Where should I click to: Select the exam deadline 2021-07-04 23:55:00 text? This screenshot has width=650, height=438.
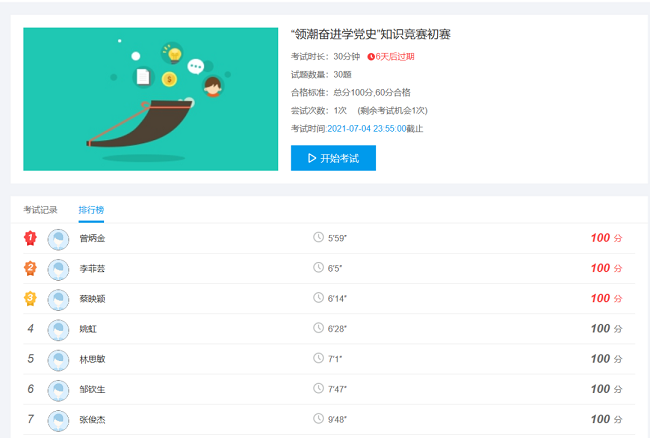point(366,129)
